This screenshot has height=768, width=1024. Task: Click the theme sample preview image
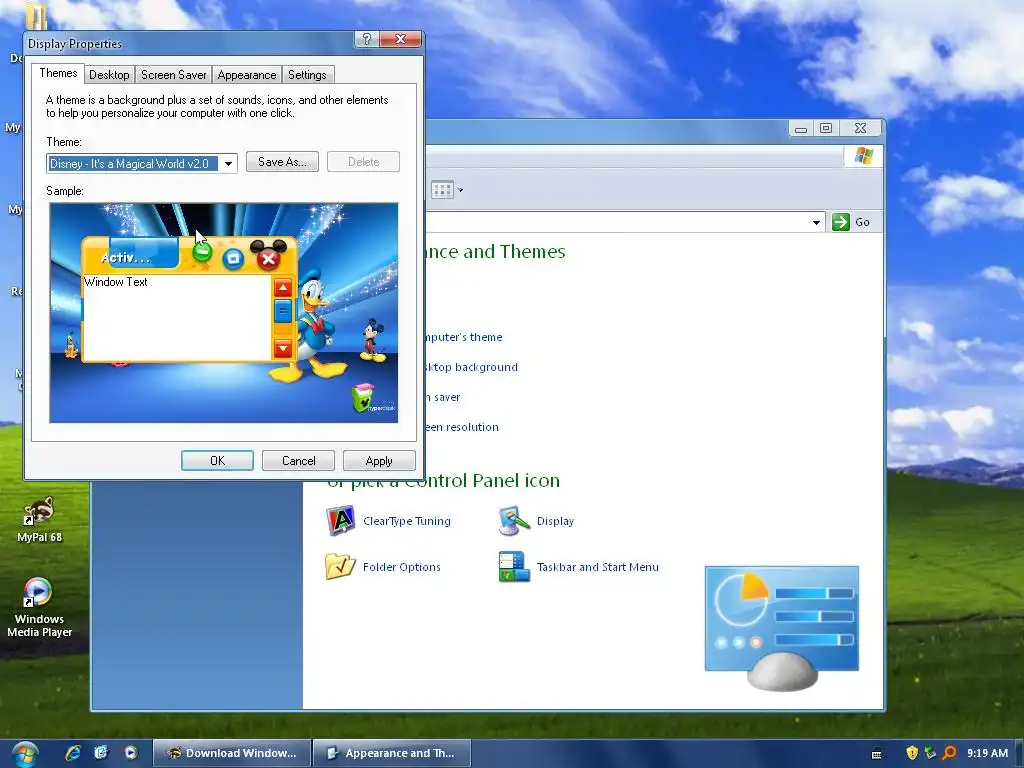coord(224,313)
